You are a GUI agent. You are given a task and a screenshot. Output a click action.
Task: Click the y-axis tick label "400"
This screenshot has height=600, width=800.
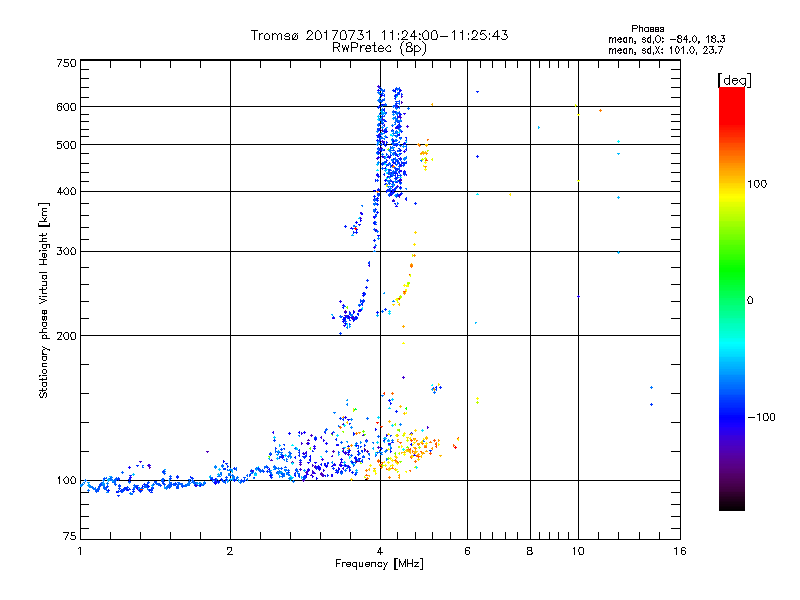click(66, 192)
